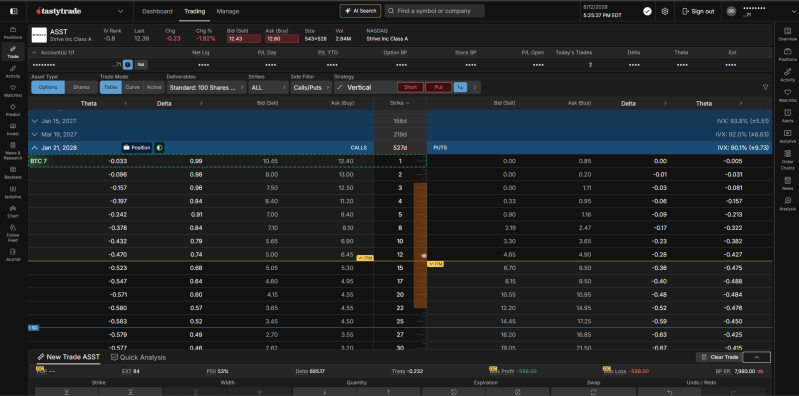Go to the Dashboard tab
The height and width of the screenshot is (396, 799).
click(x=157, y=11)
